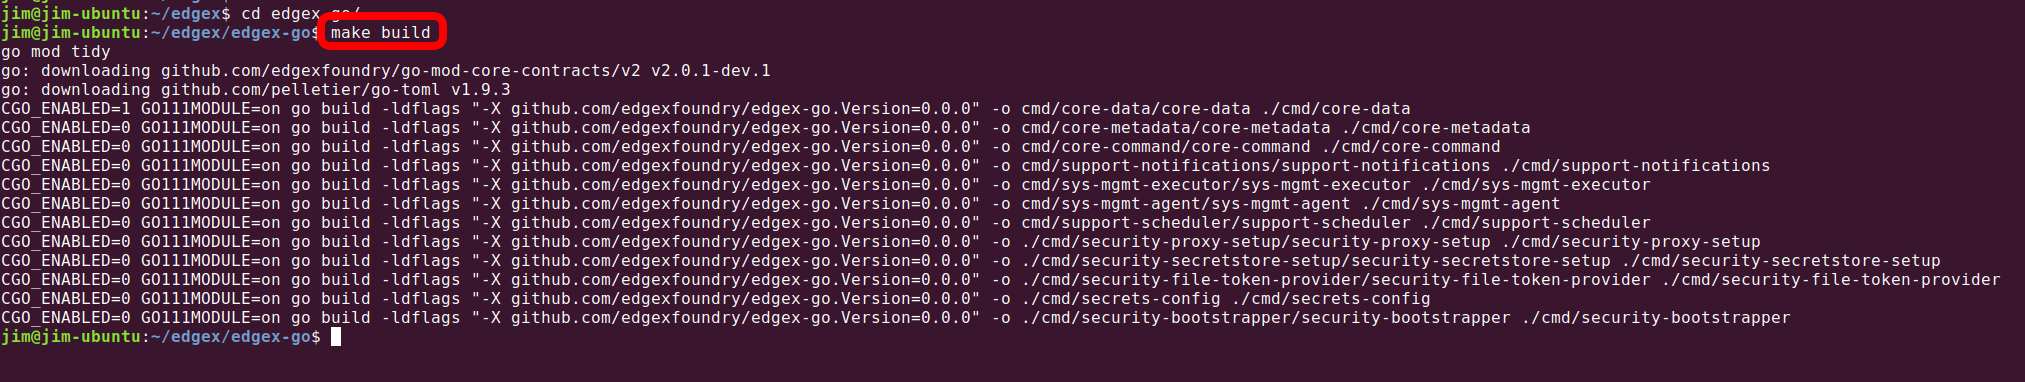The image size is (2025, 382).
Task: Click the ./cmd/core-metadata path text
Action: click(1436, 127)
